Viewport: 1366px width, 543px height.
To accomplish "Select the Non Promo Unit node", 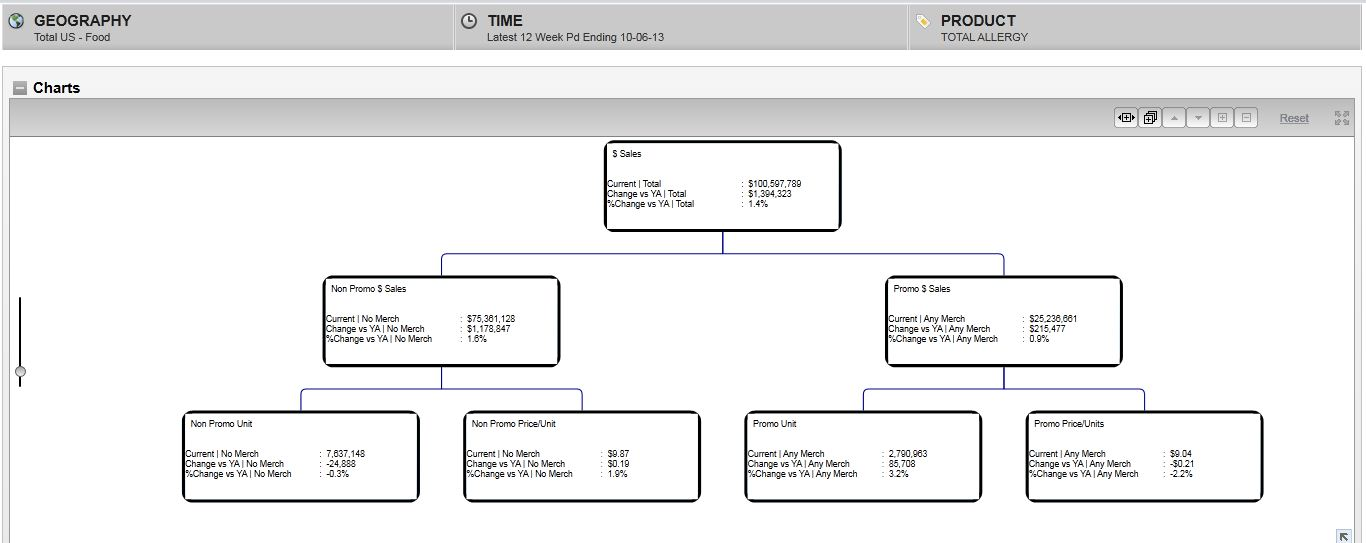I will (x=300, y=456).
